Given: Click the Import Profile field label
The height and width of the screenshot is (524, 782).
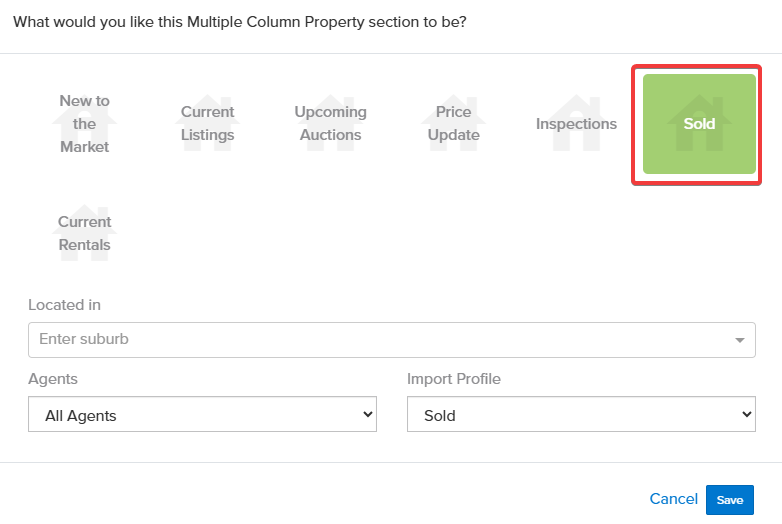Looking at the screenshot, I should pyautogui.click(x=454, y=379).
